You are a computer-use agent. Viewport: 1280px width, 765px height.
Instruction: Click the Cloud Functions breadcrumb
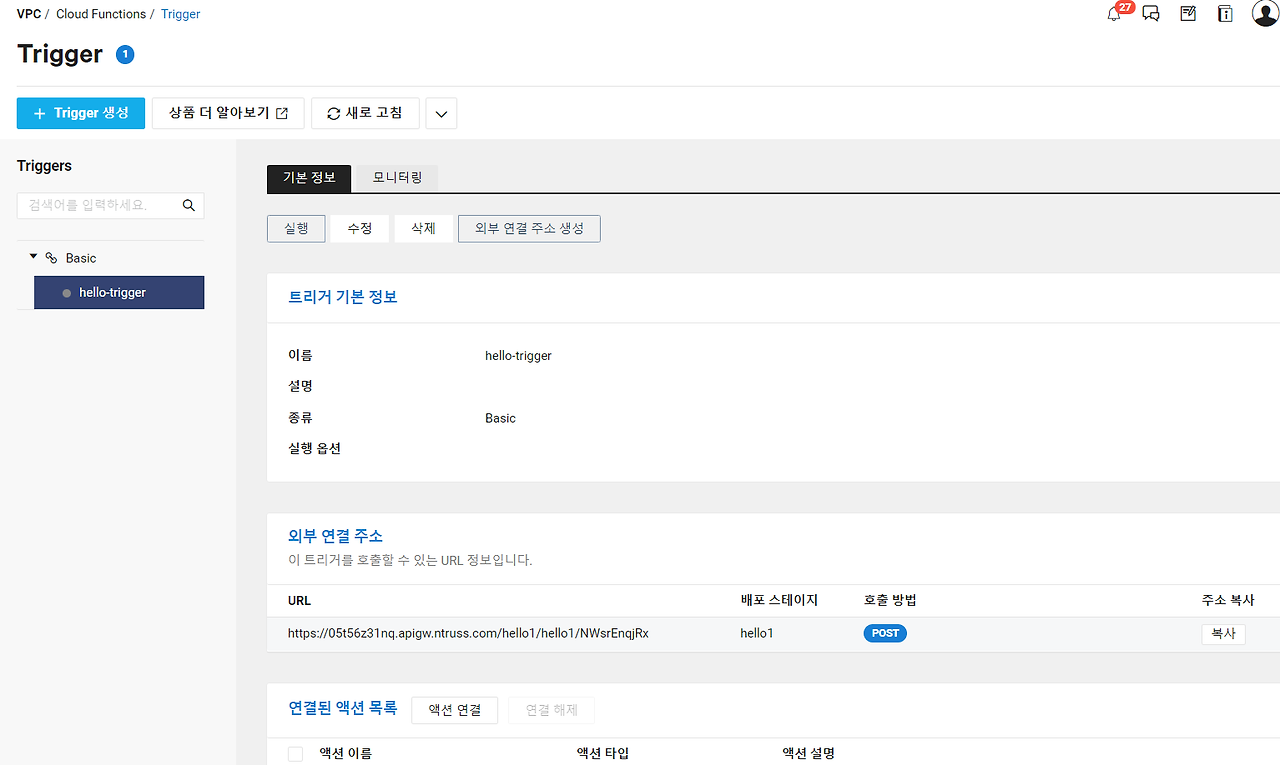pyautogui.click(x=101, y=14)
